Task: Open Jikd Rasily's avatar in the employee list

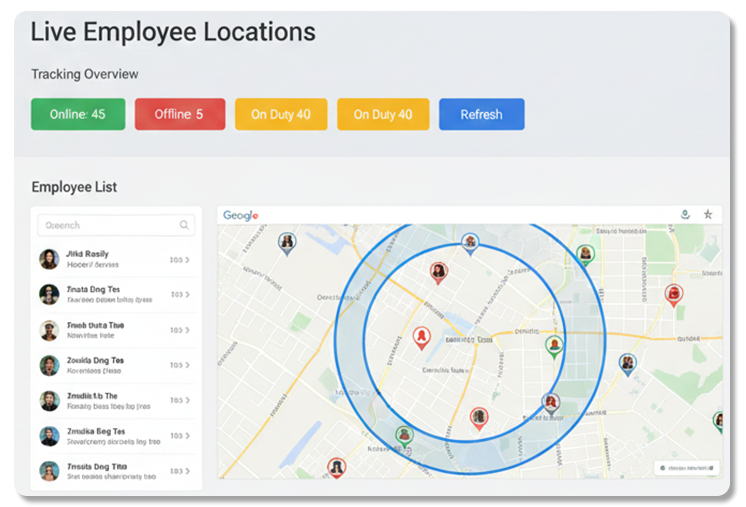Action: (x=49, y=259)
